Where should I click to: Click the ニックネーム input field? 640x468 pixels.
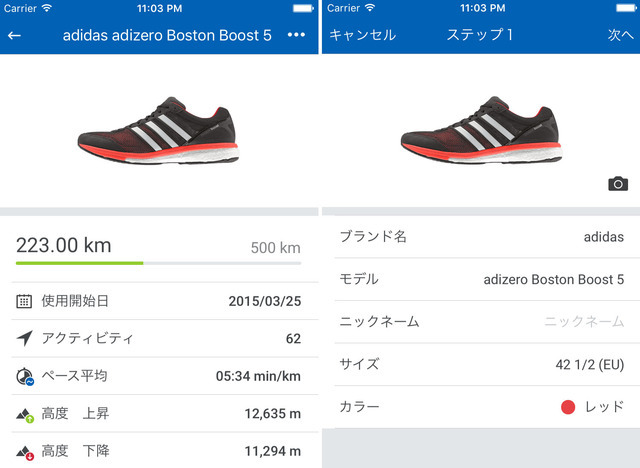[x=584, y=322]
